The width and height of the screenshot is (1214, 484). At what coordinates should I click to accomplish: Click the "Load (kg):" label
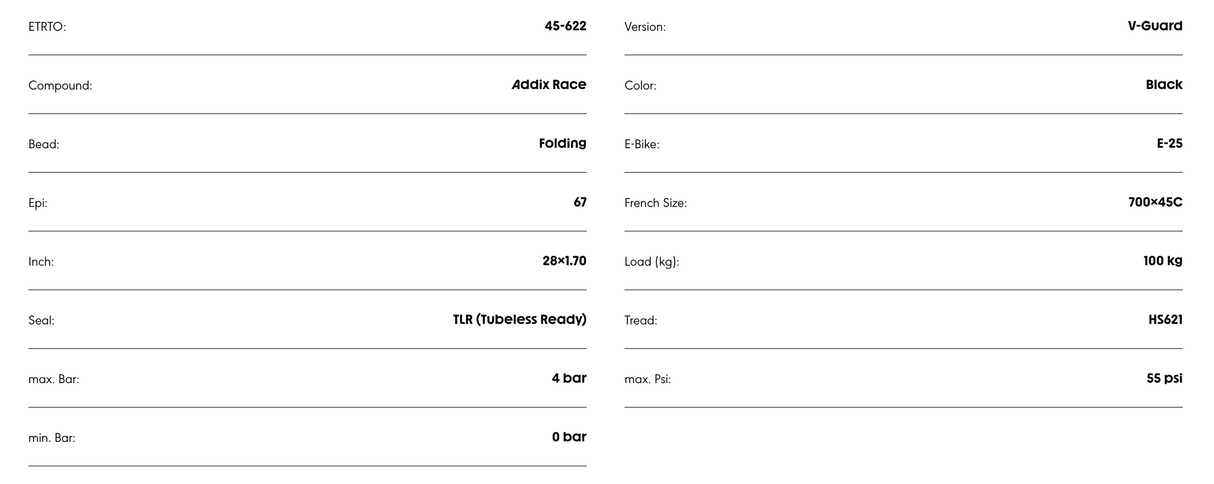pyautogui.click(x=652, y=262)
